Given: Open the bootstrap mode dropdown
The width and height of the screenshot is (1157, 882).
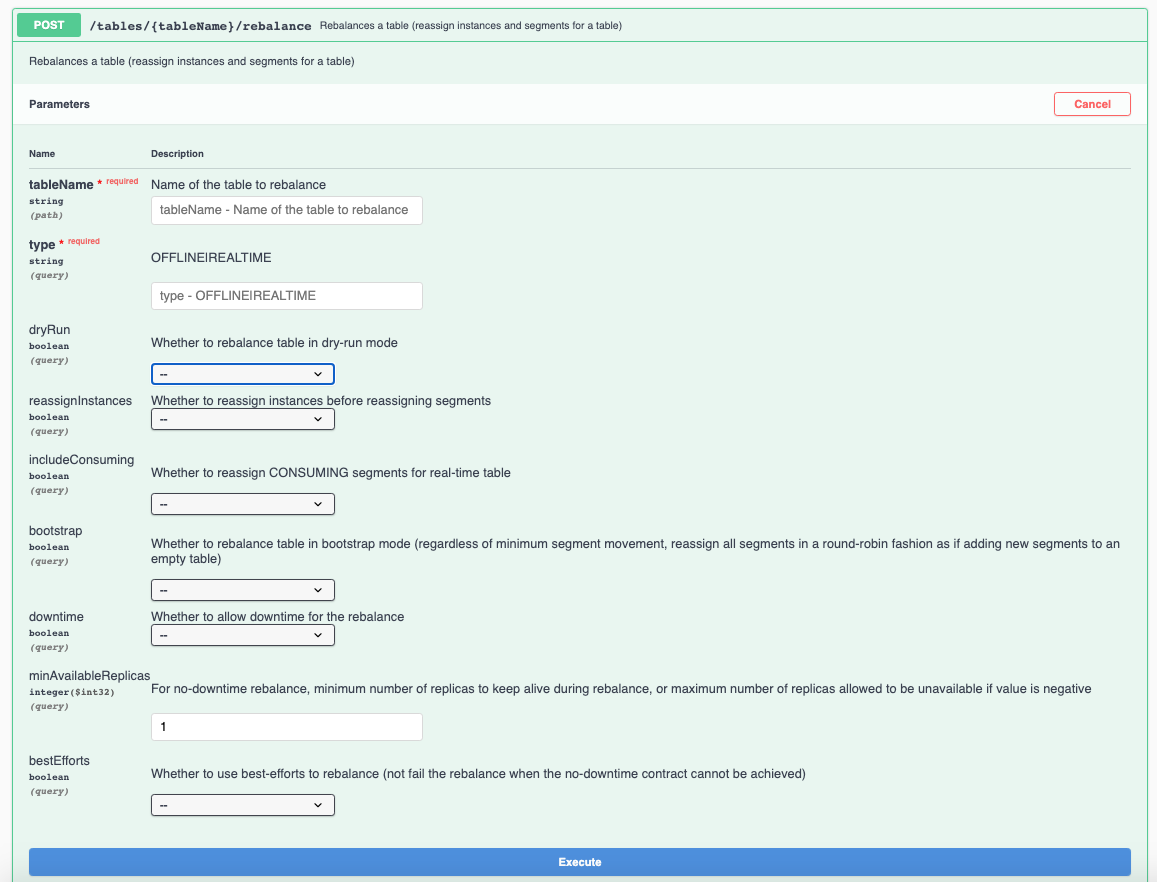Looking at the screenshot, I should pos(242,590).
